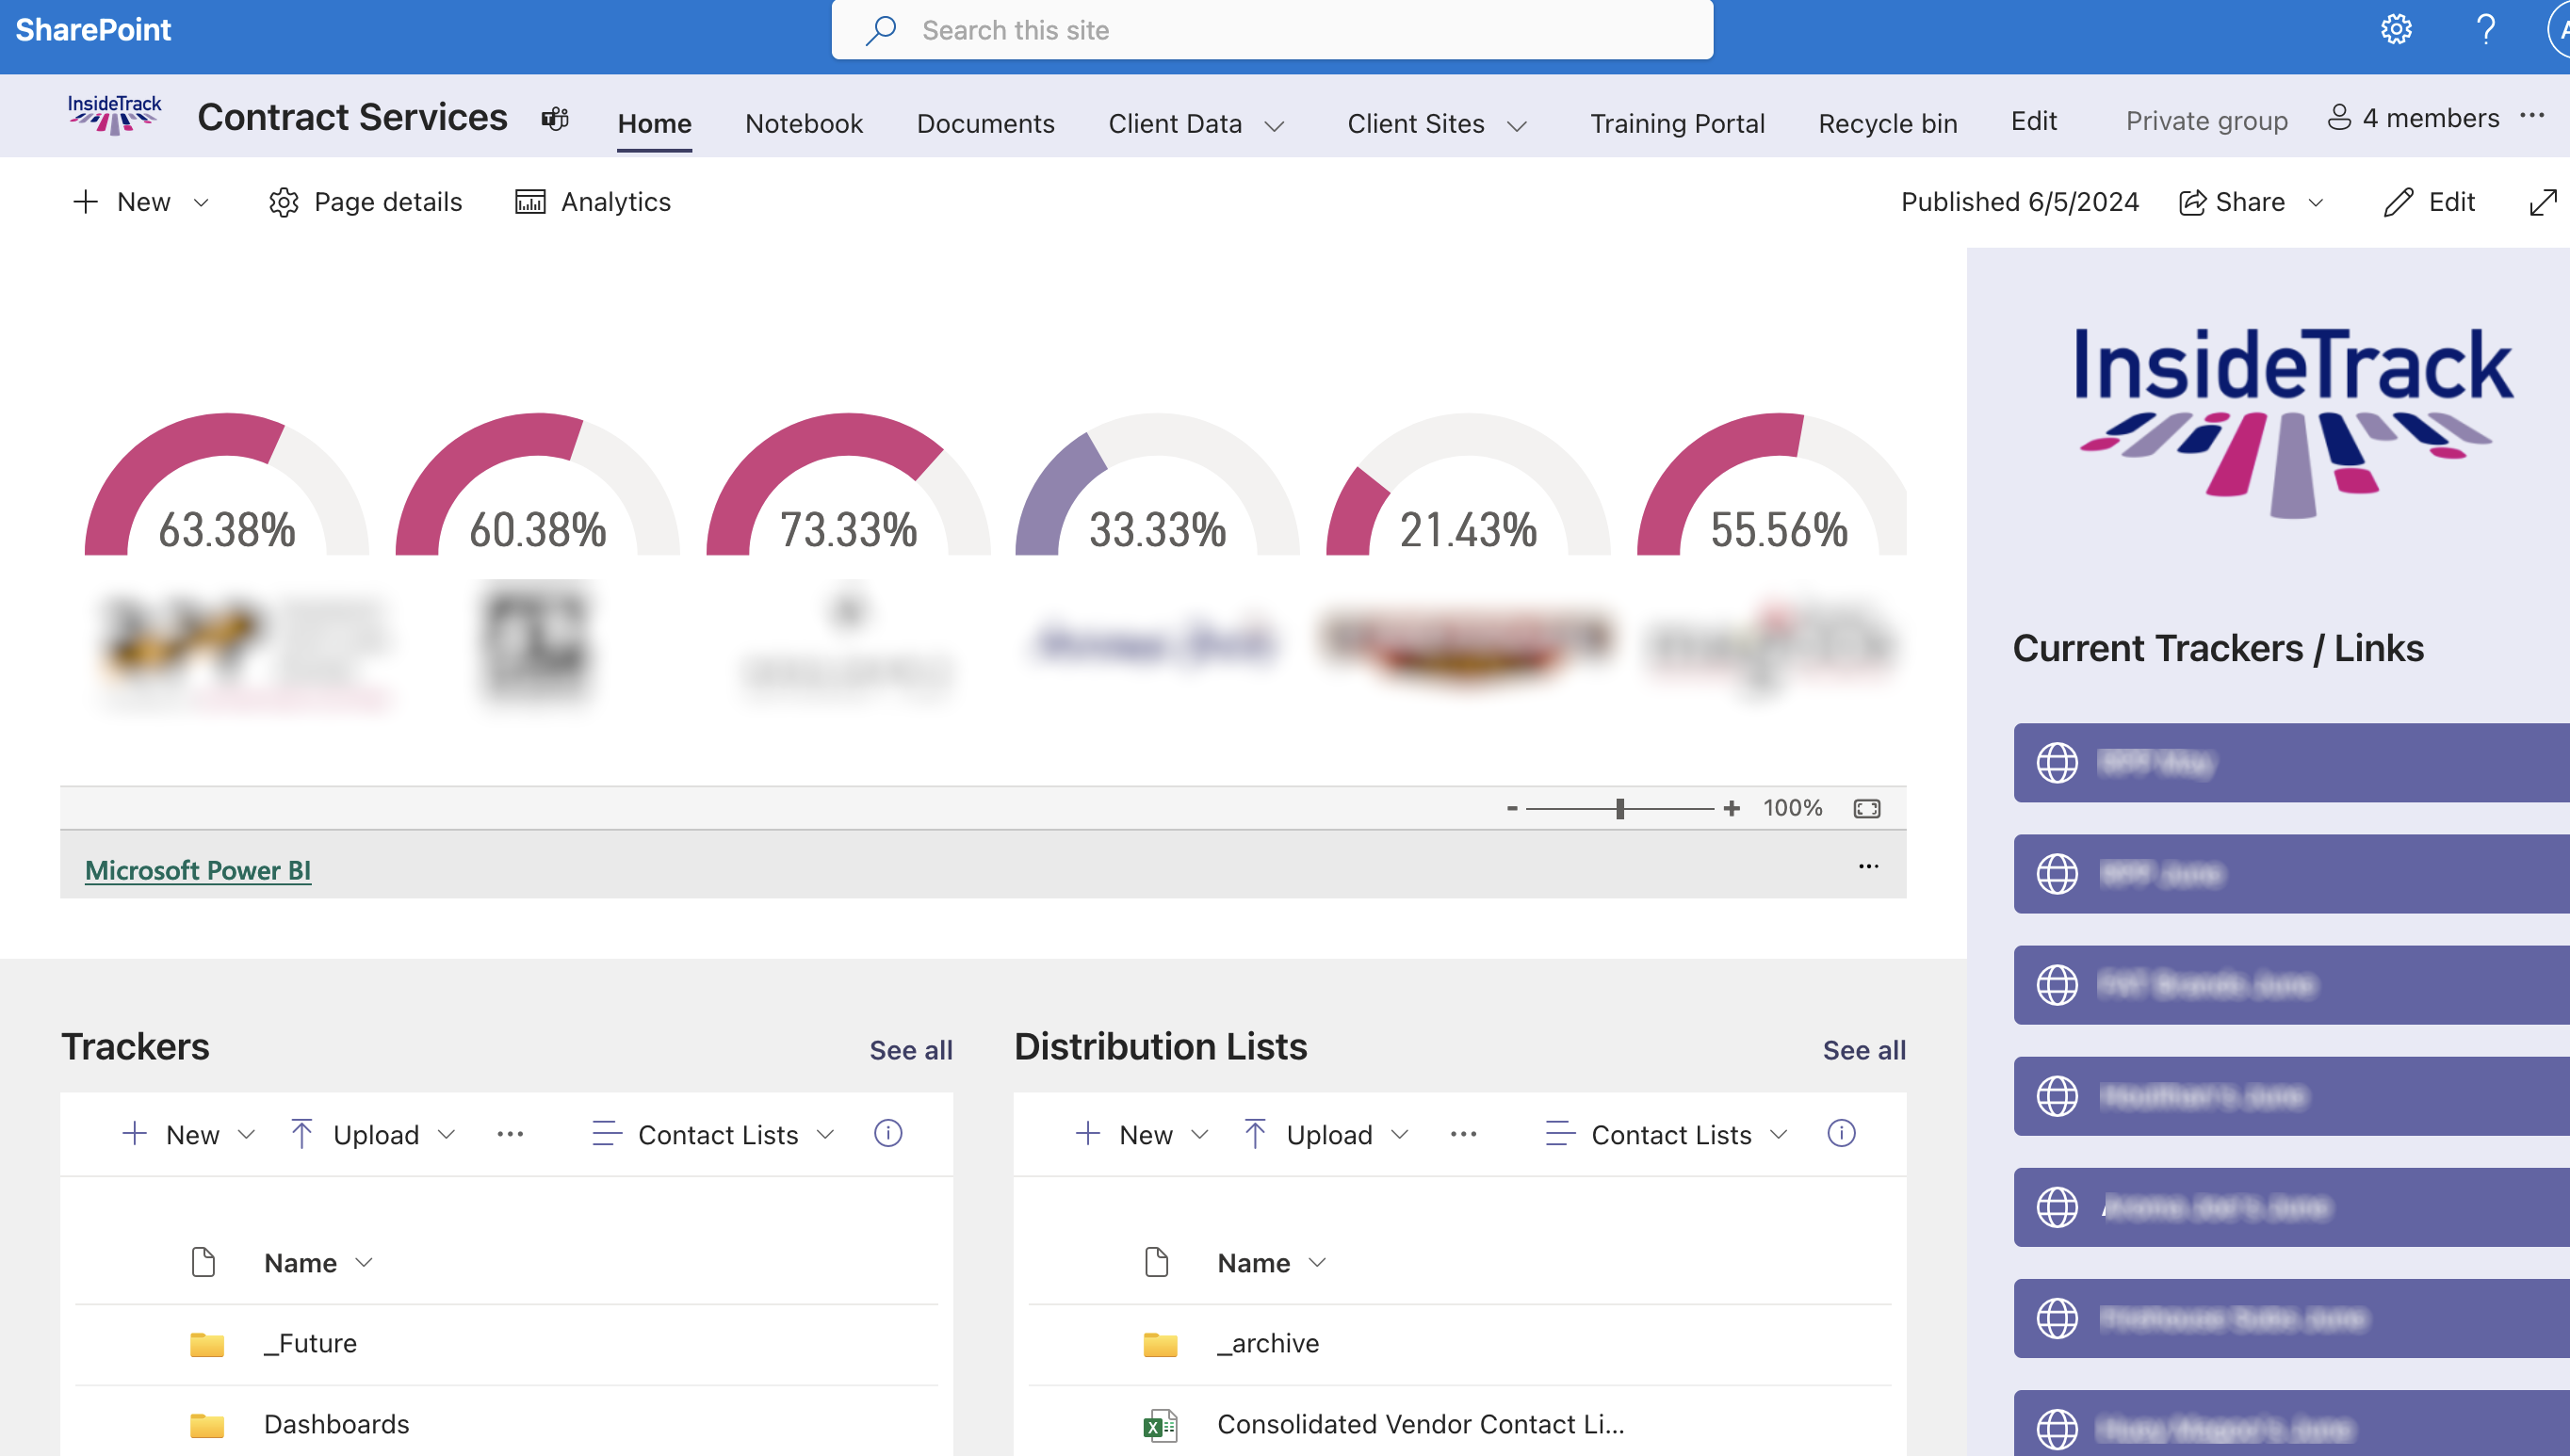Image resolution: width=2570 pixels, height=1456 pixels.
Task: Open the settings gear in SharePoint header
Action: (x=2396, y=30)
